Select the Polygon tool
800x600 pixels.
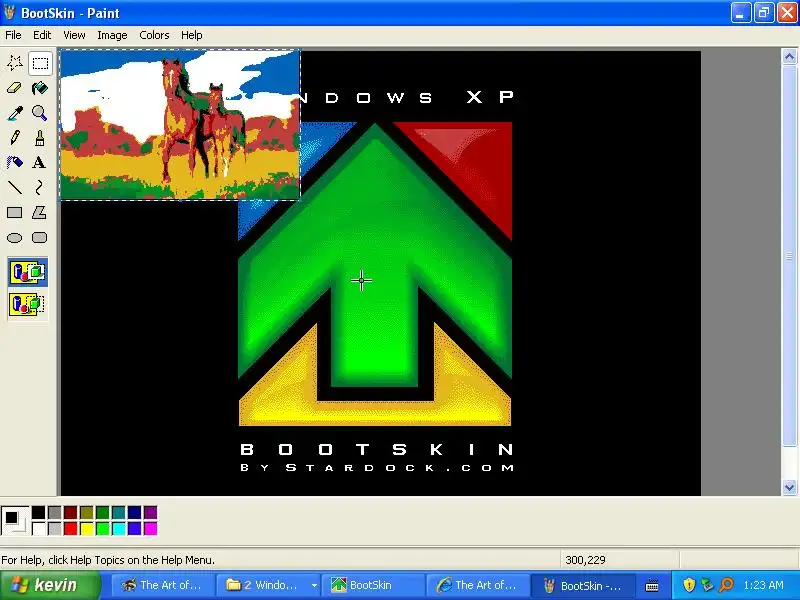coord(40,213)
